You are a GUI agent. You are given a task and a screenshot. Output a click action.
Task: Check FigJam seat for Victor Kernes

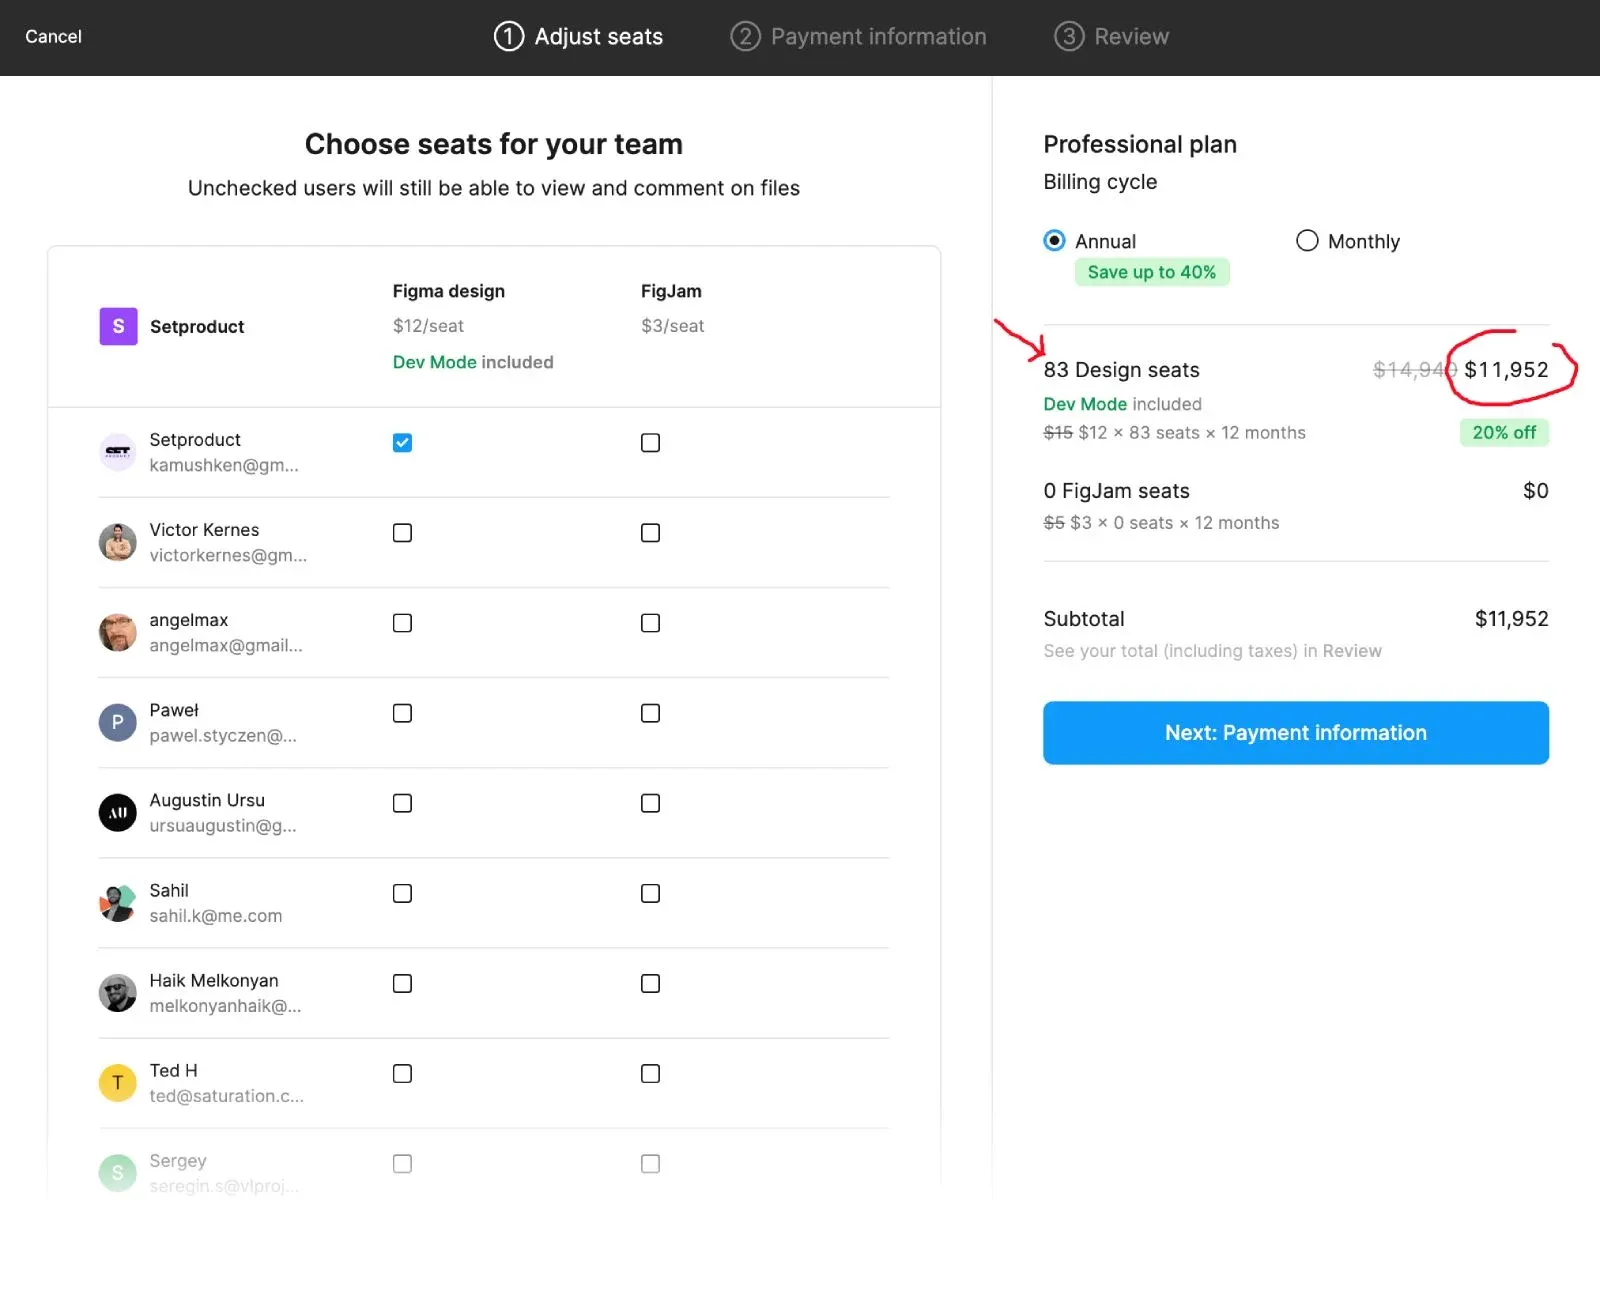pyautogui.click(x=650, y=532)
